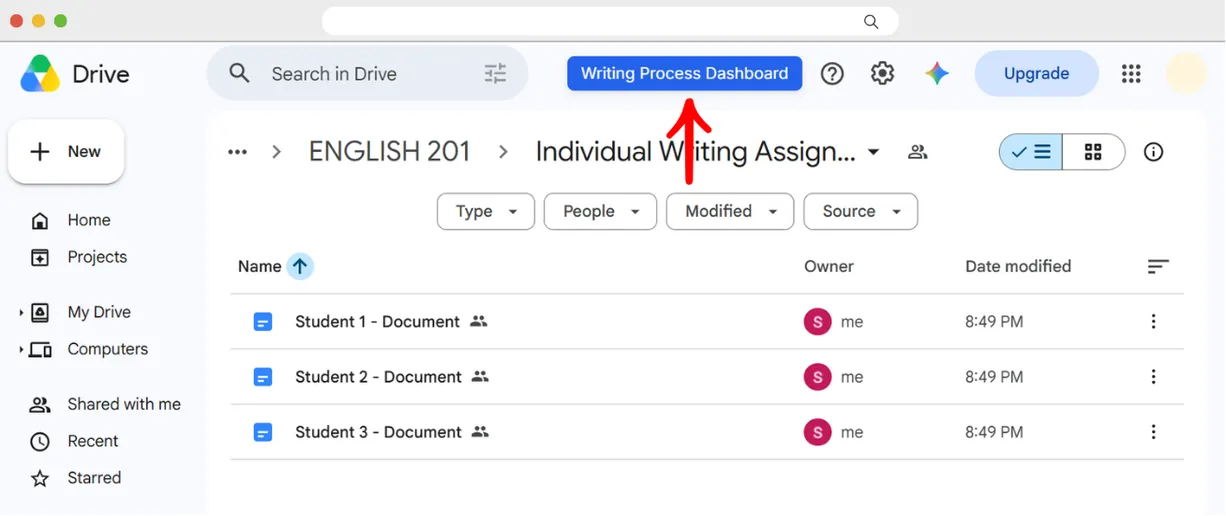Click the Owner column header
The image size is (1226, 516).
[829, 266]
